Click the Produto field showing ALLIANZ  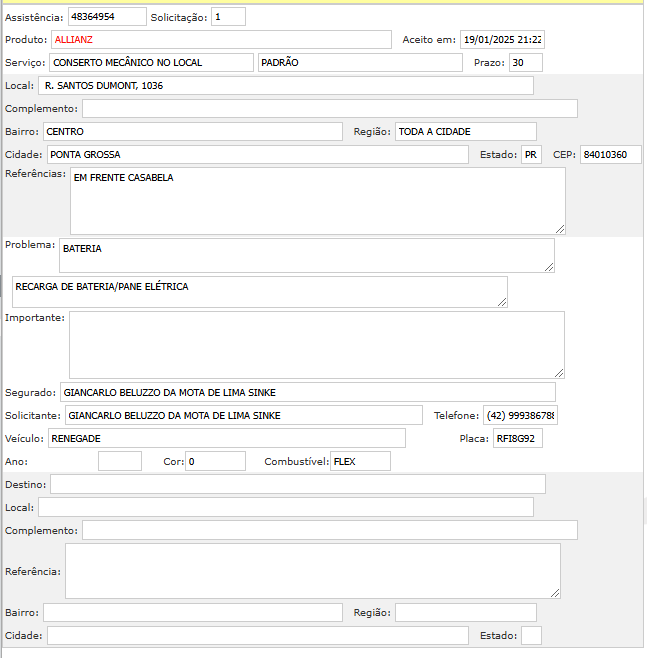tap(221, 39)
